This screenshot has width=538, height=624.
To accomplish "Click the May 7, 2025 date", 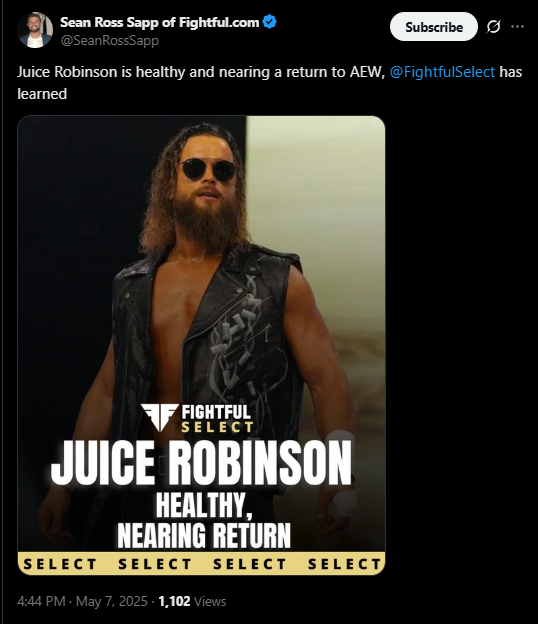I will click(111, 601).
